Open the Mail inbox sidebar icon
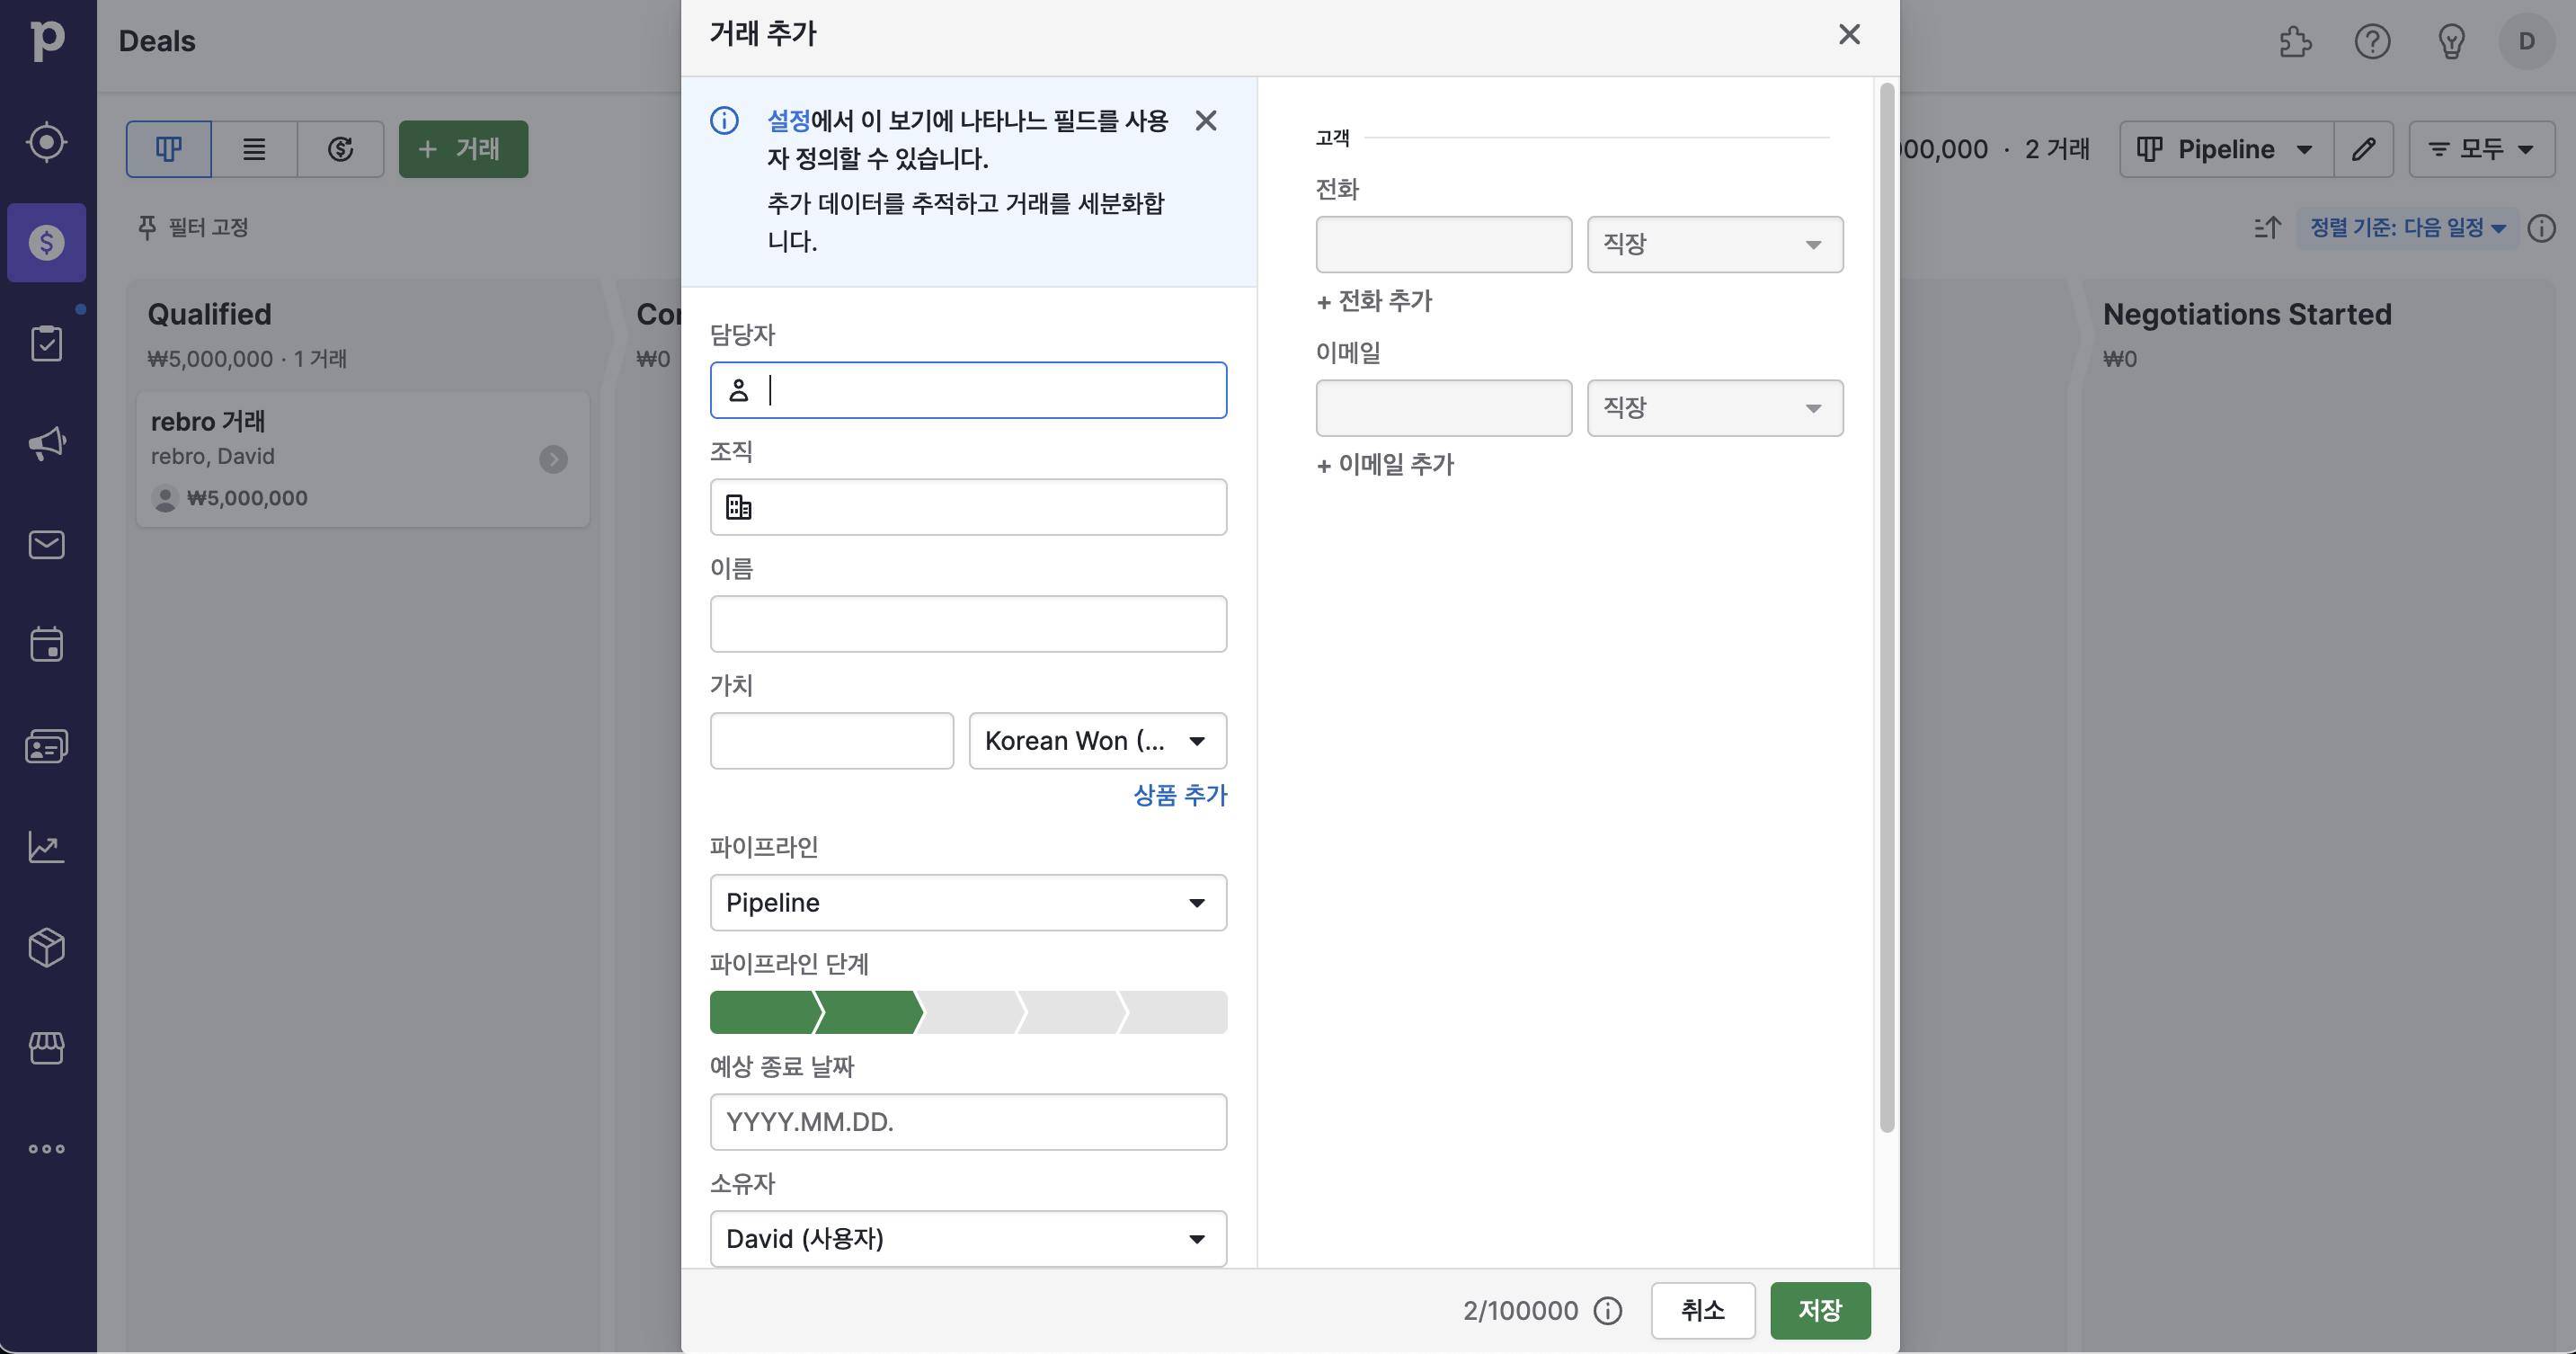The height and width of the screenshot is (1354, 2576). coord(47,545)
